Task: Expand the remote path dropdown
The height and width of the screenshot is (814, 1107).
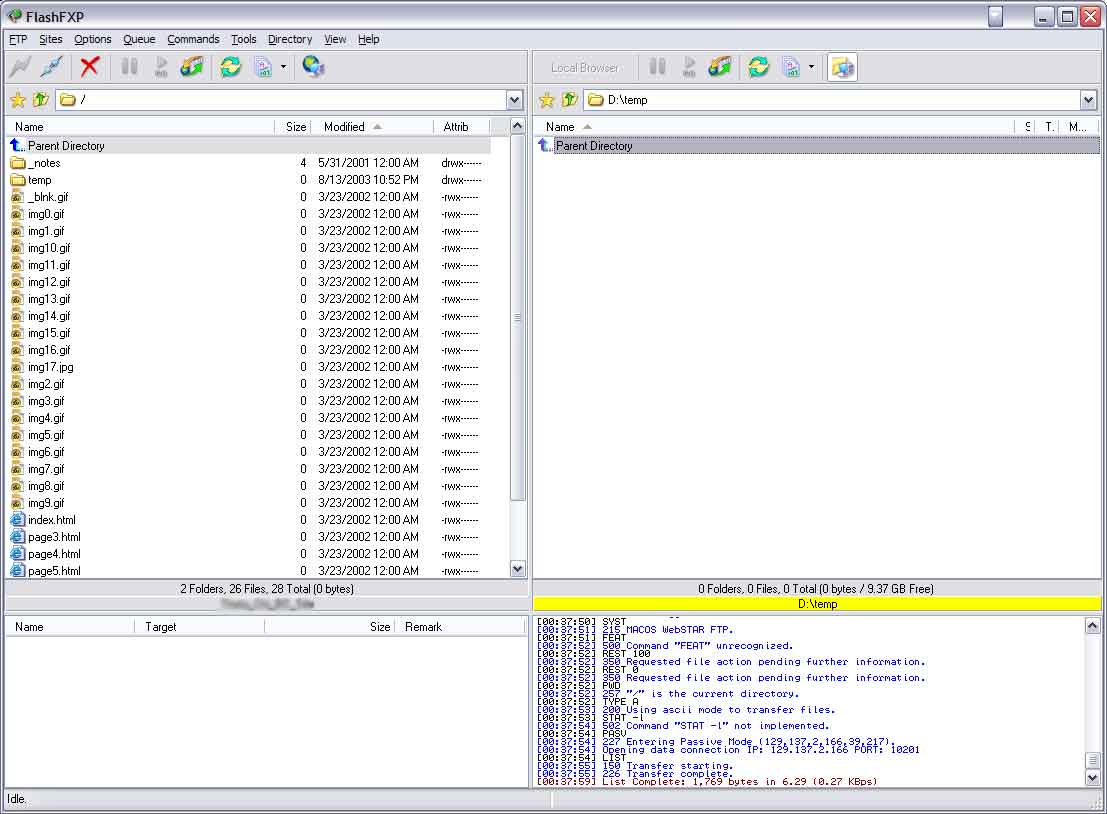Action: (x=514, y=100)
